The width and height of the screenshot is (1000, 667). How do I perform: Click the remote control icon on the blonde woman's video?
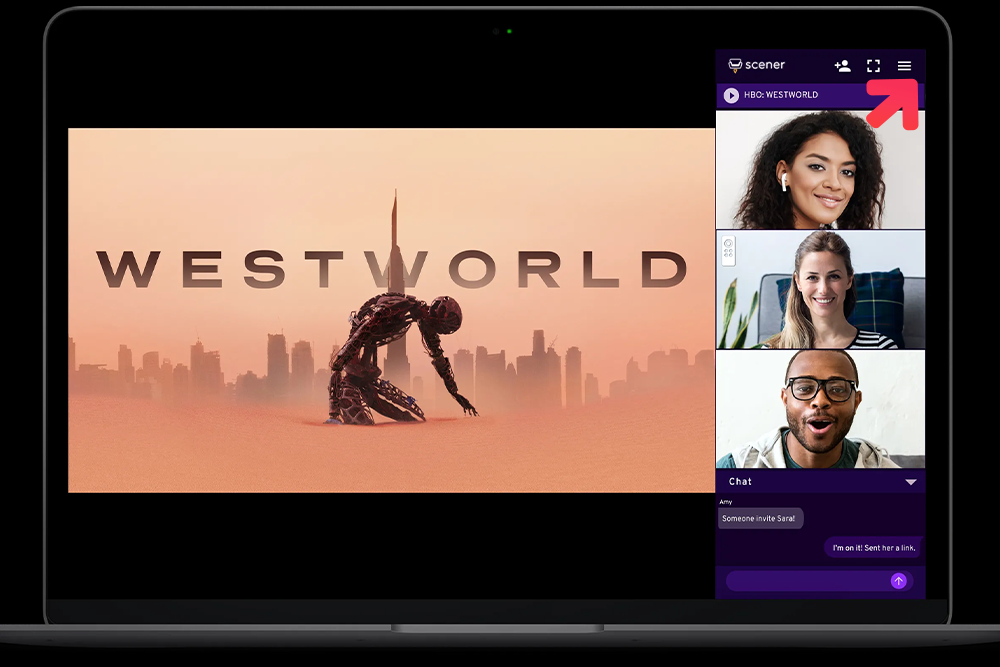[x=728, y=251]
